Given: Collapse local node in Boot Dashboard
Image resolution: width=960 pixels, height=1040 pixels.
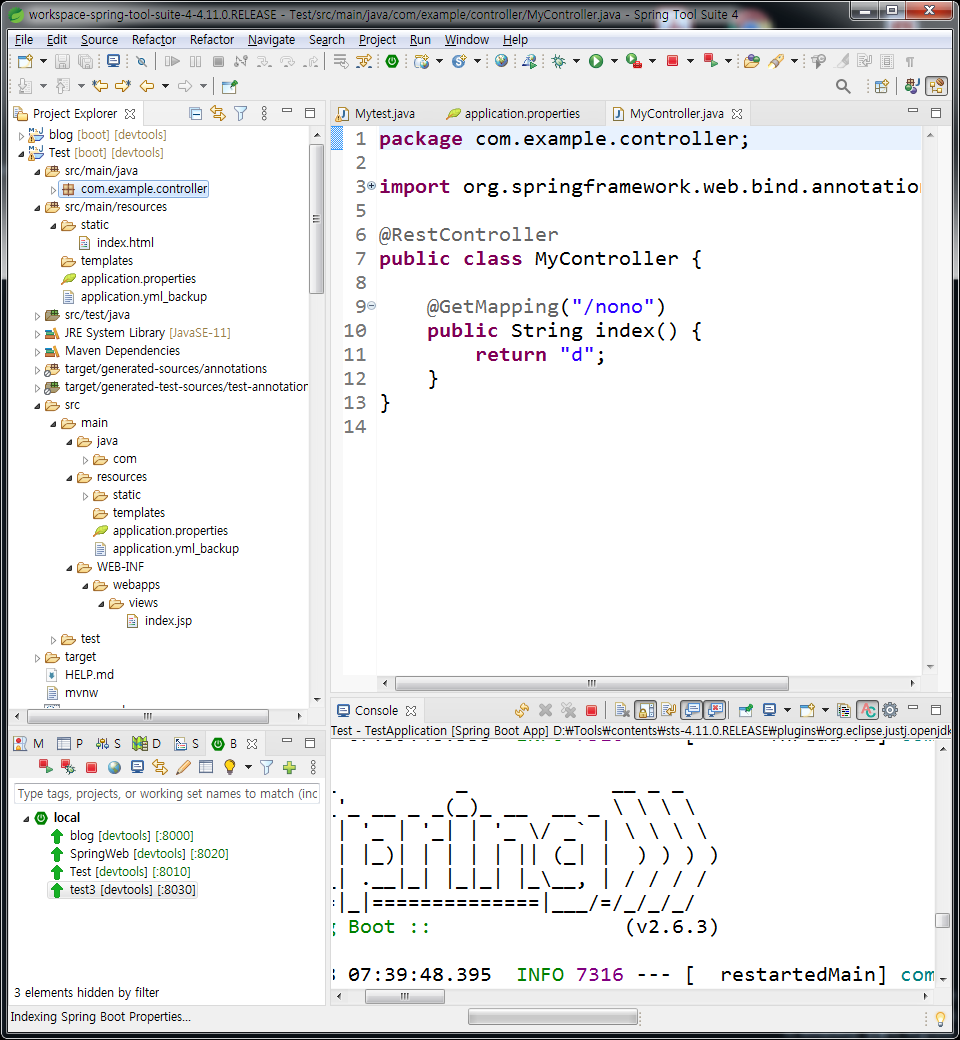Looking at the screenshot, I should [27, 818].
